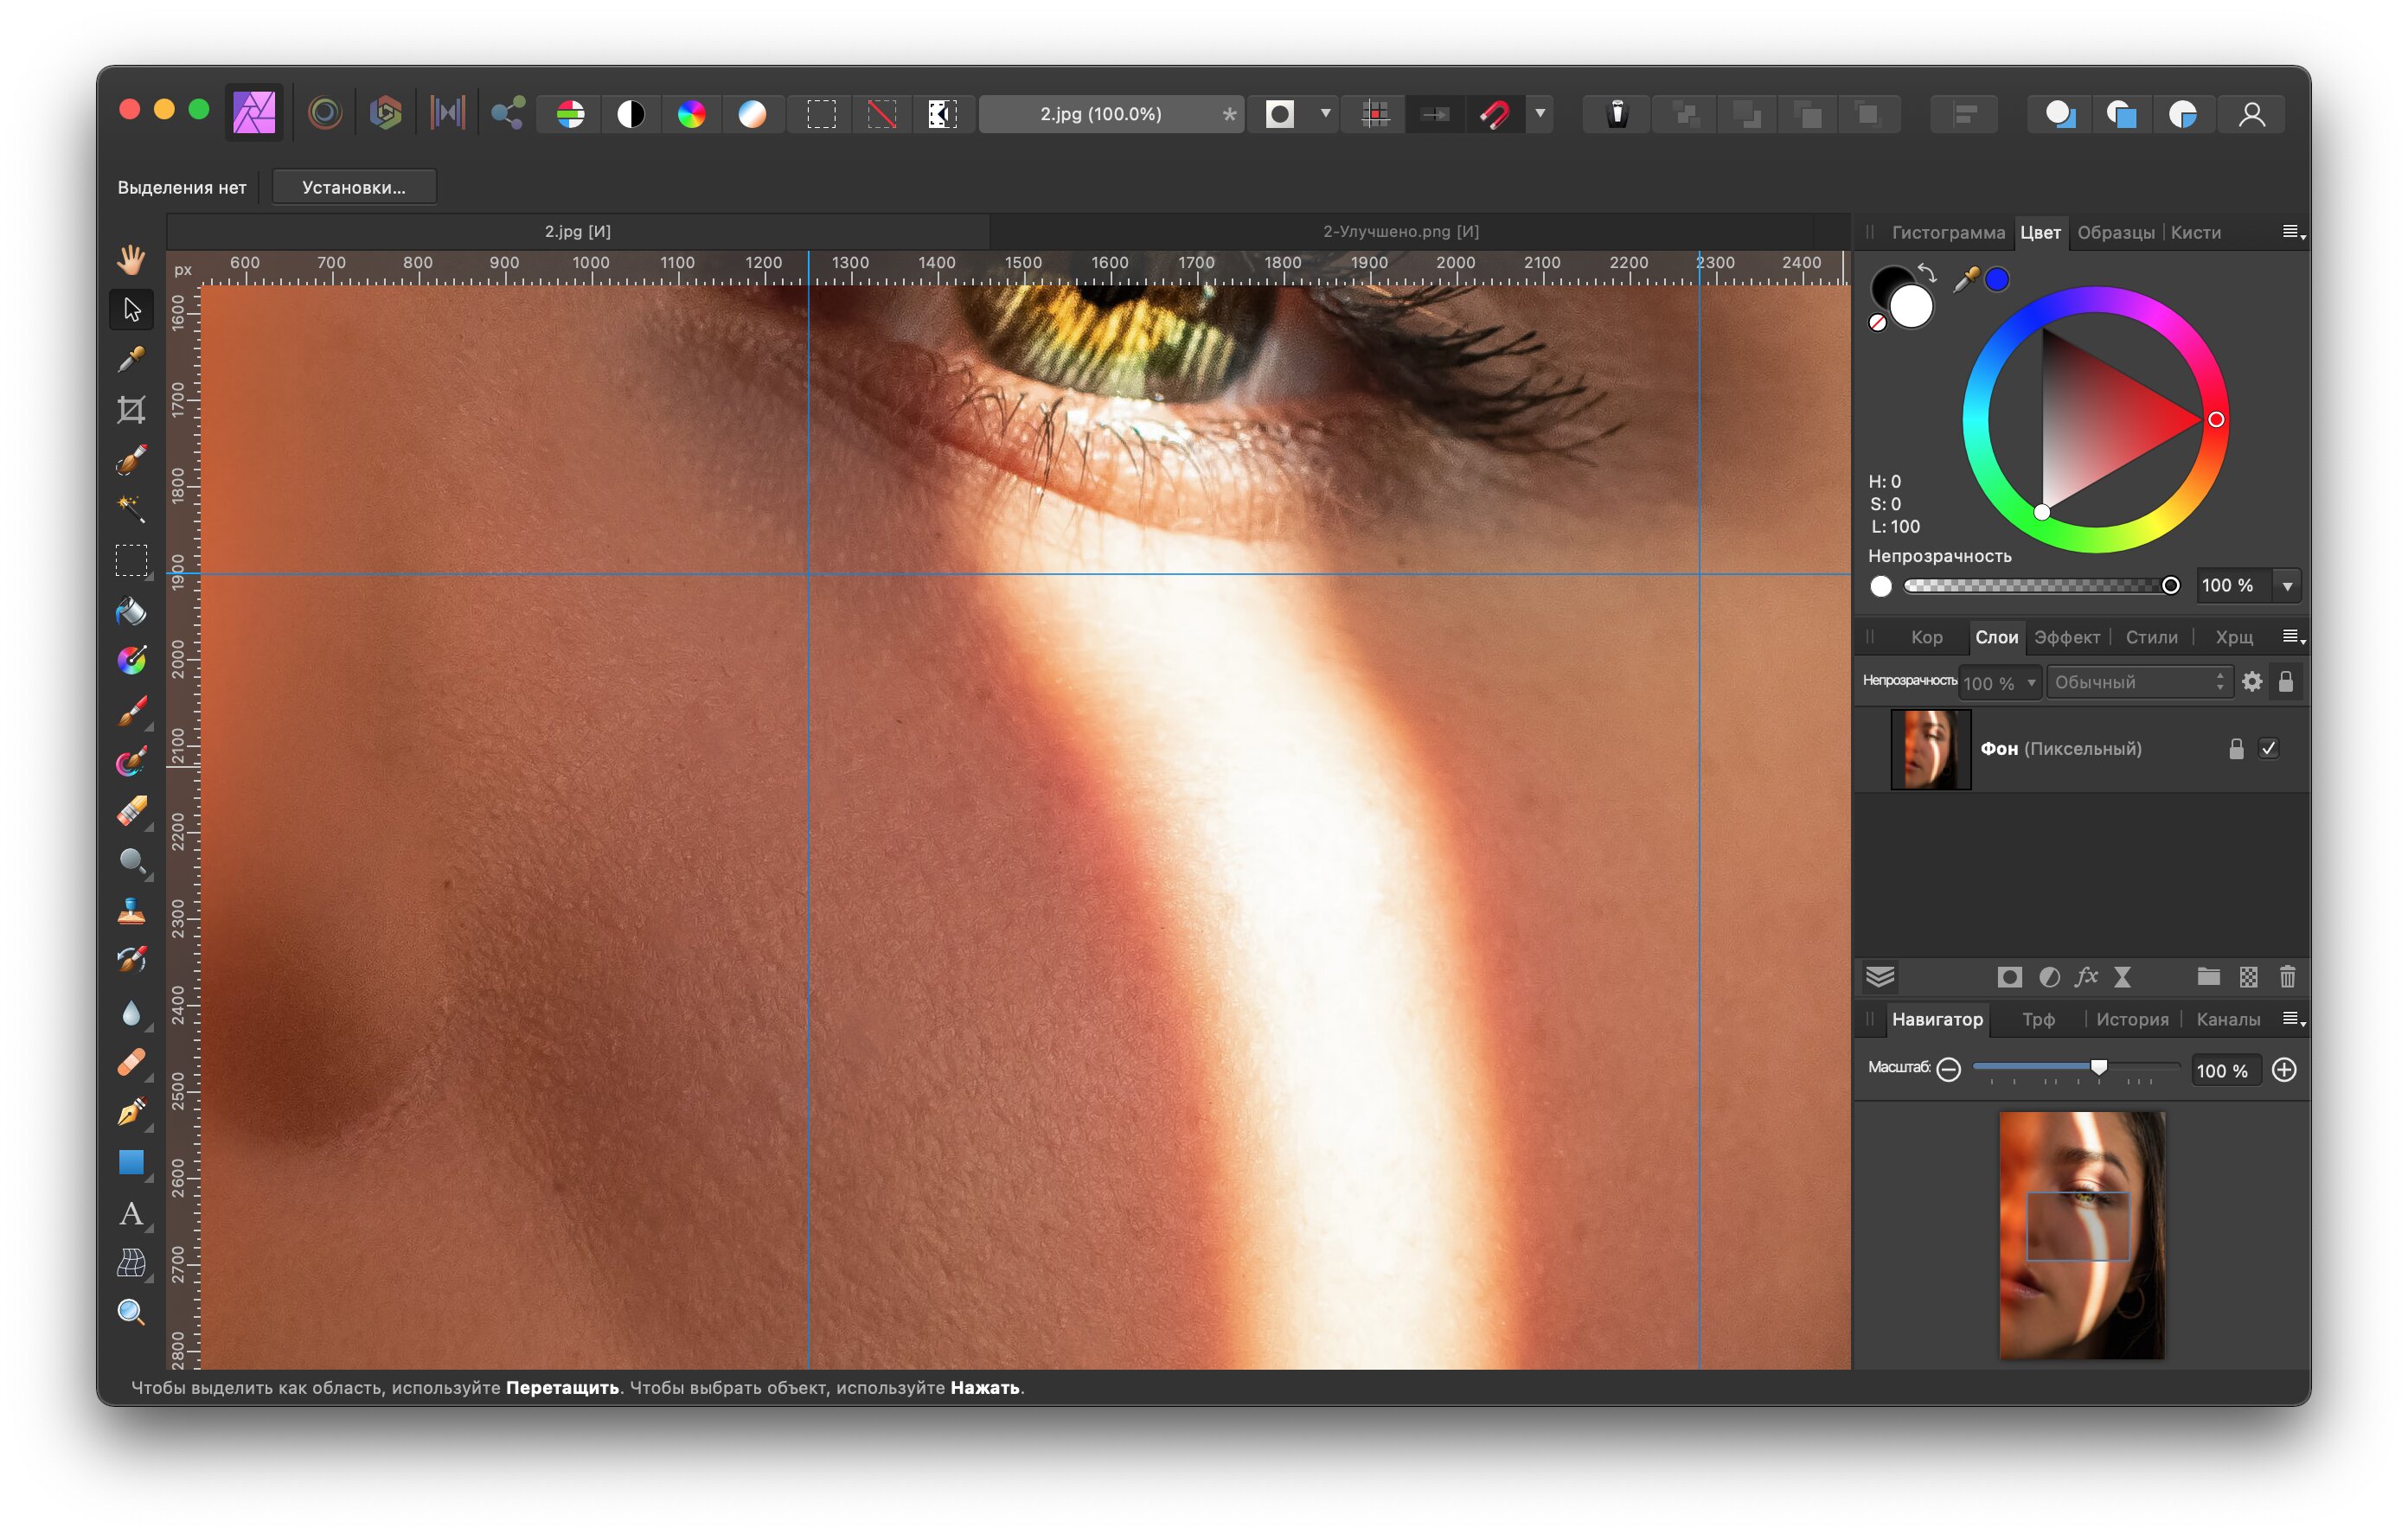
Task: Open the Эффект tab
Action: coord(2066,637)
